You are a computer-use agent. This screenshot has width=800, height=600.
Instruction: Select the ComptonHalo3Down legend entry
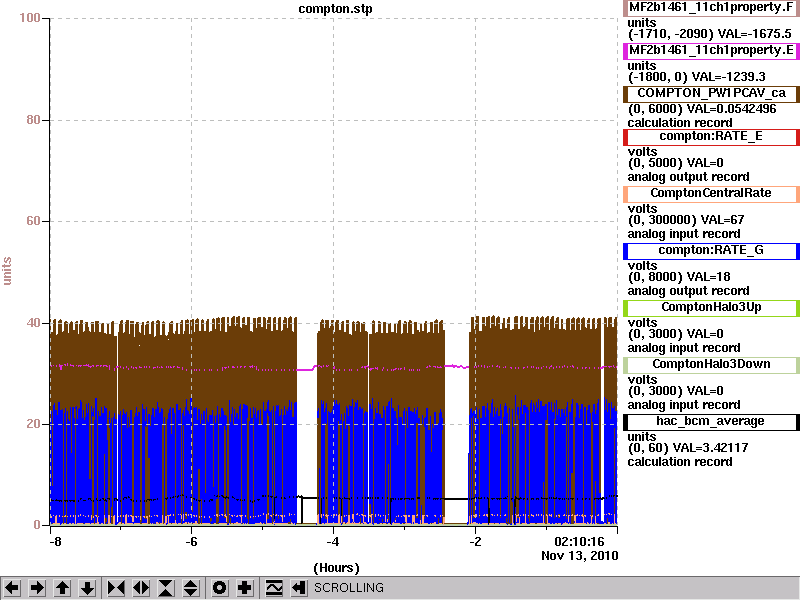[x=711, y=365]
